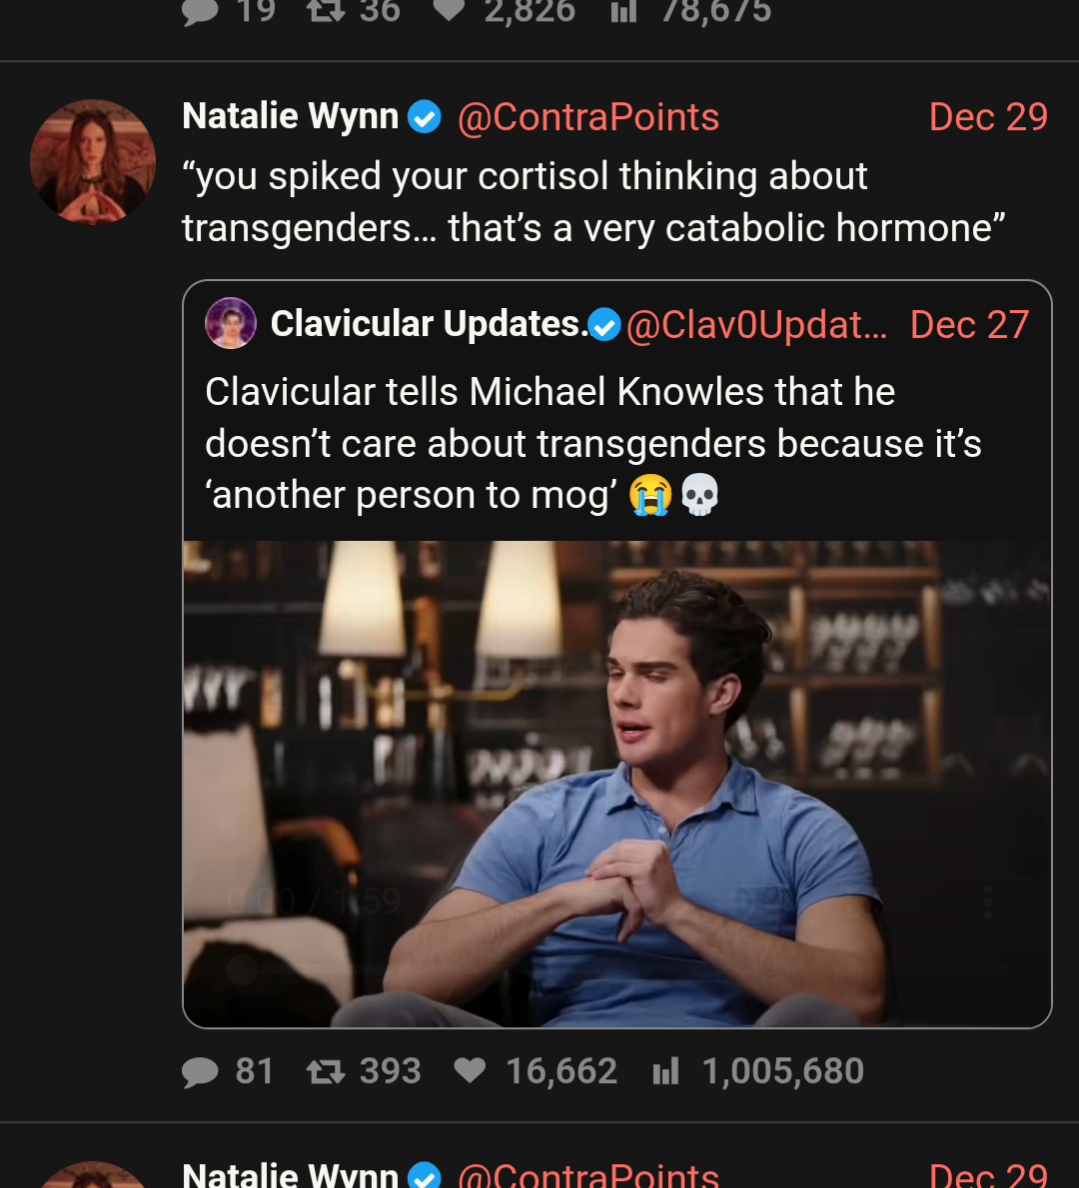Like the tweet with 16,662 hearts

click(469, 1071)
